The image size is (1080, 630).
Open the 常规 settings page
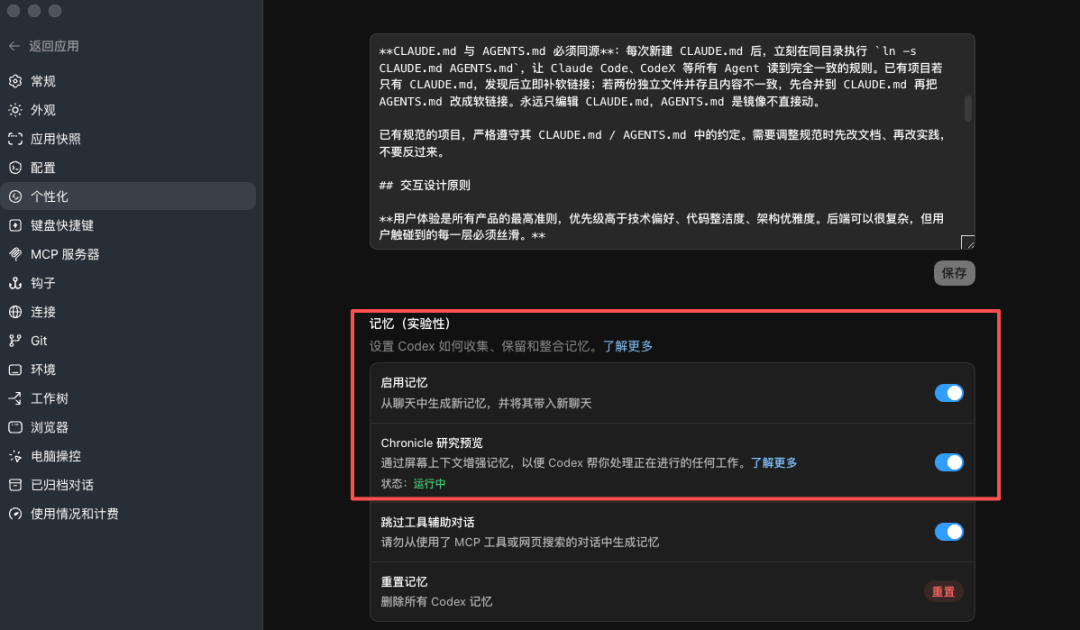click(x=128, y=81)
